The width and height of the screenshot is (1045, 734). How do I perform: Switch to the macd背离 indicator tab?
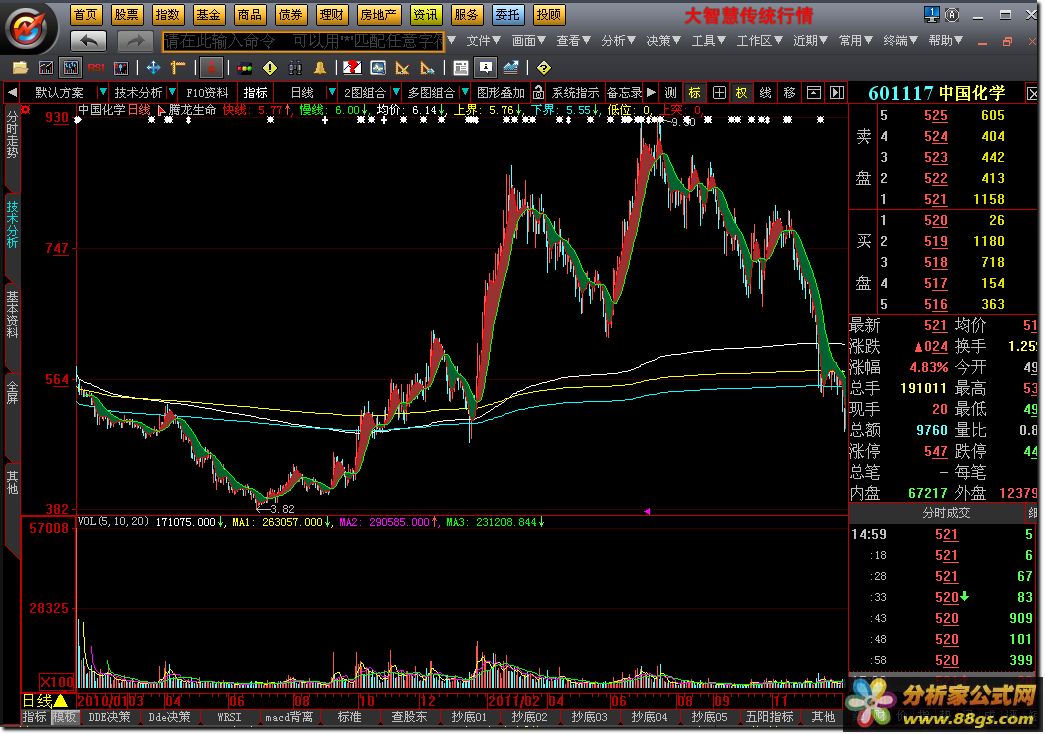click(289, 717)
